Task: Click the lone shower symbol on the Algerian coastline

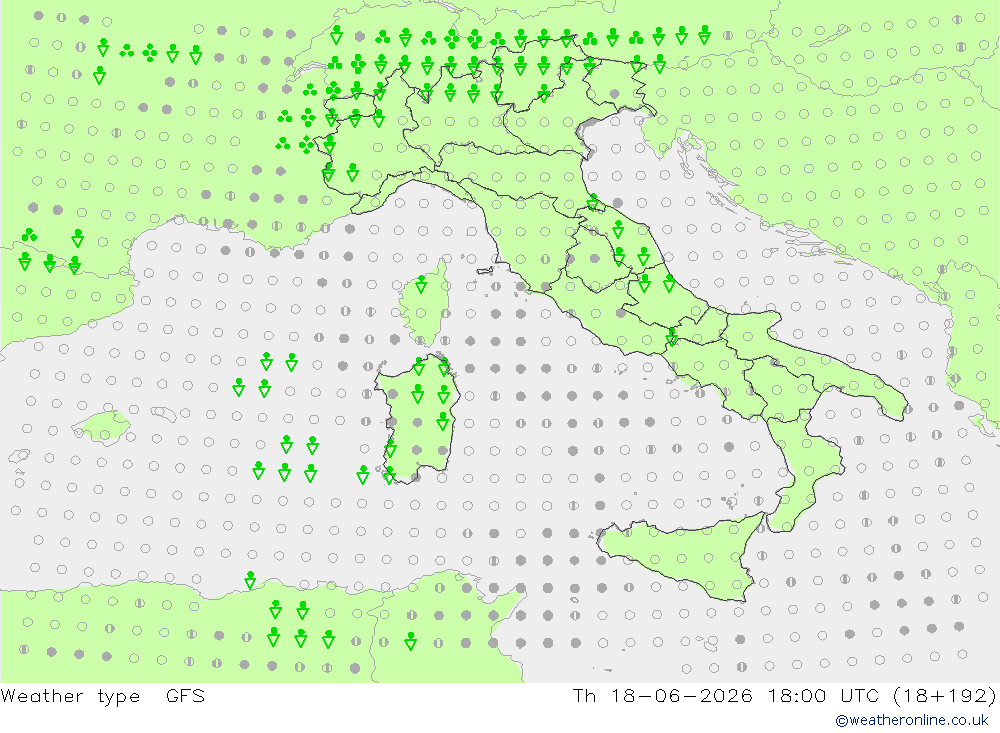Action: (251, 580)
